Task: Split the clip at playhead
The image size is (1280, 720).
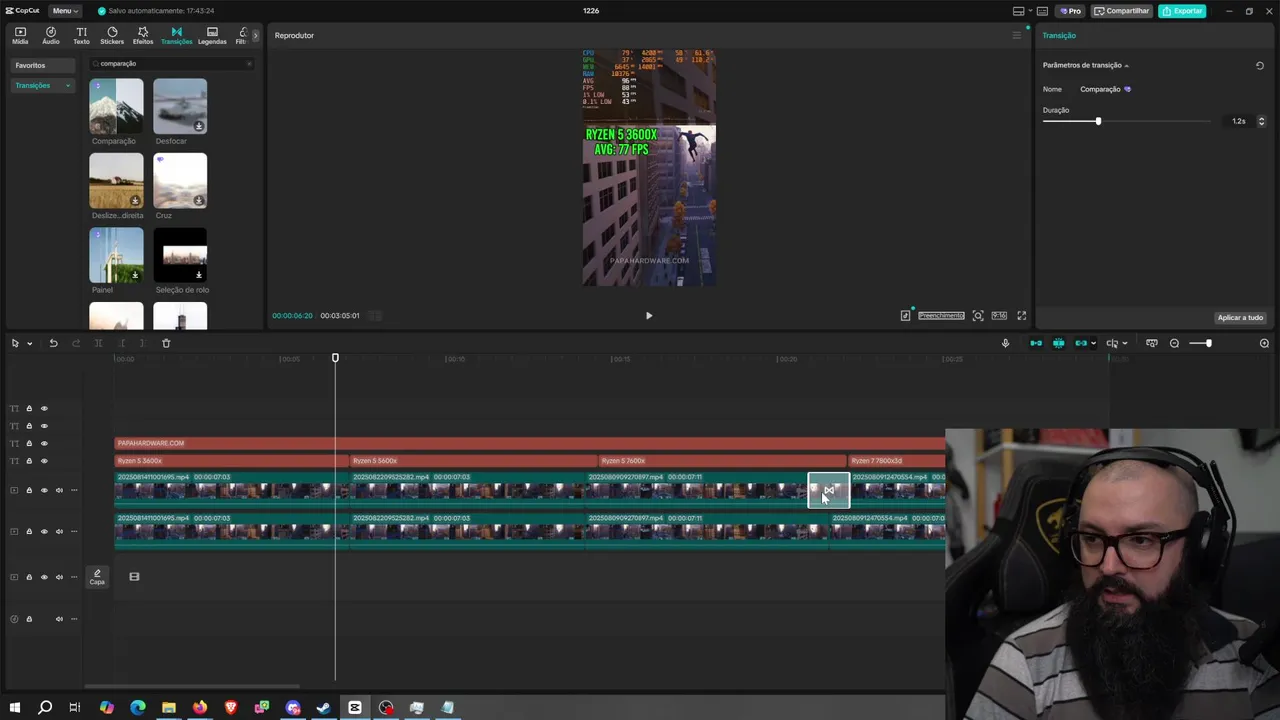Action: pos(98,344)
